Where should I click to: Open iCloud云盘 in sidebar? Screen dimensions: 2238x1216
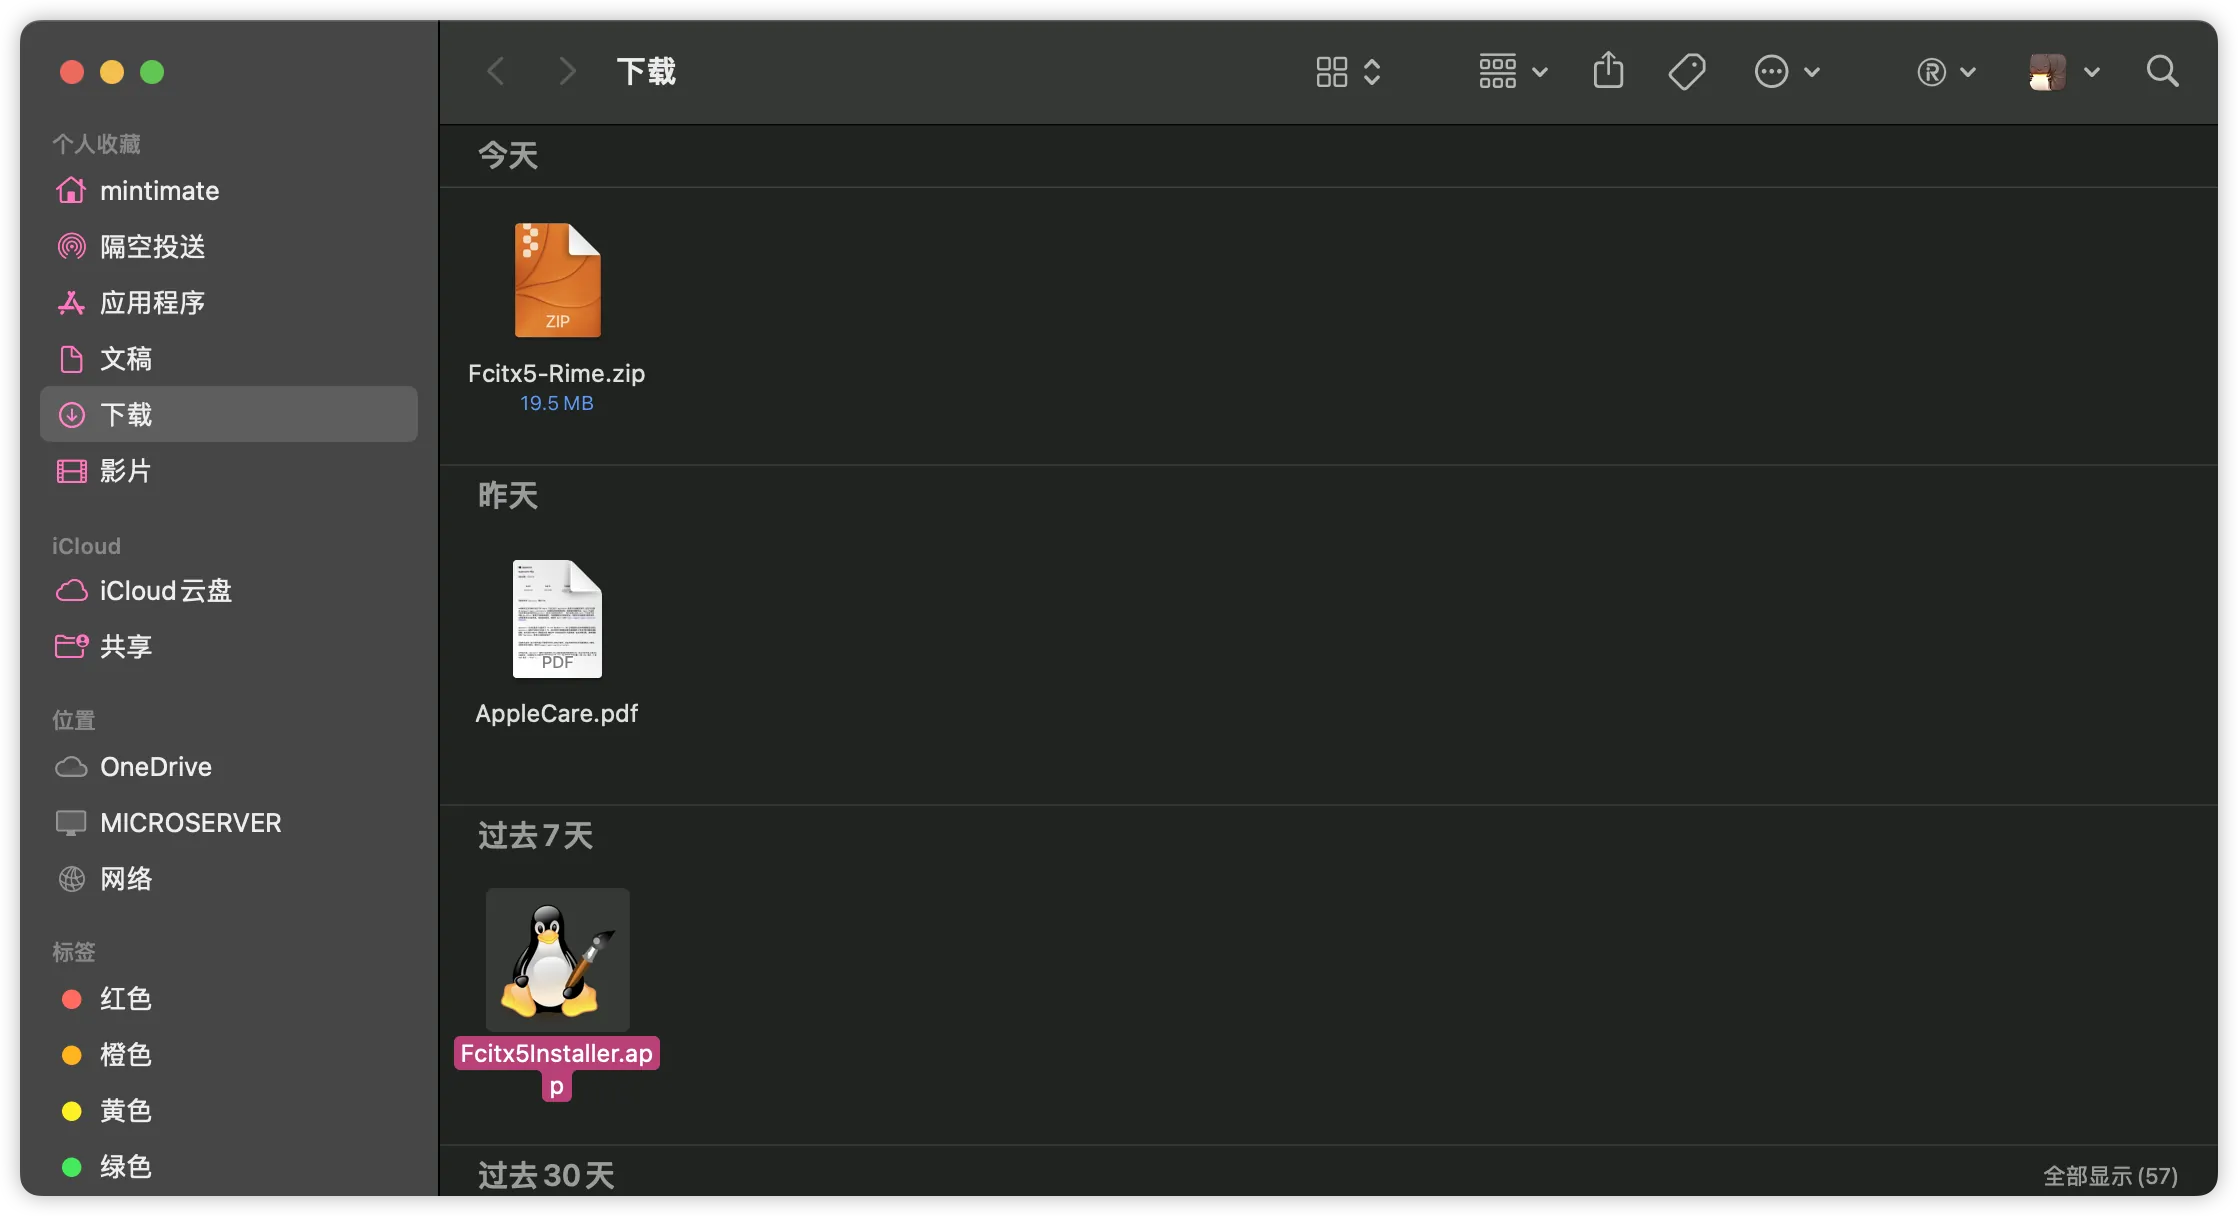[229, 590]
